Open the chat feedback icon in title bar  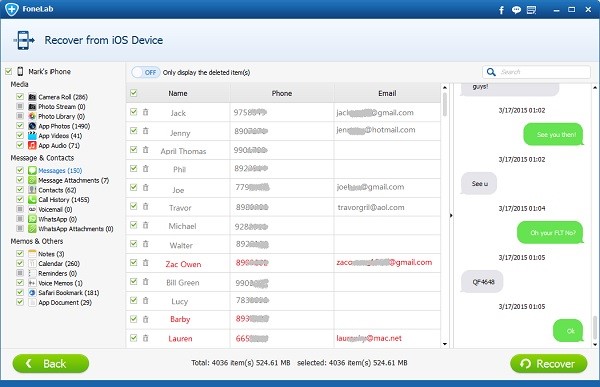516,10
